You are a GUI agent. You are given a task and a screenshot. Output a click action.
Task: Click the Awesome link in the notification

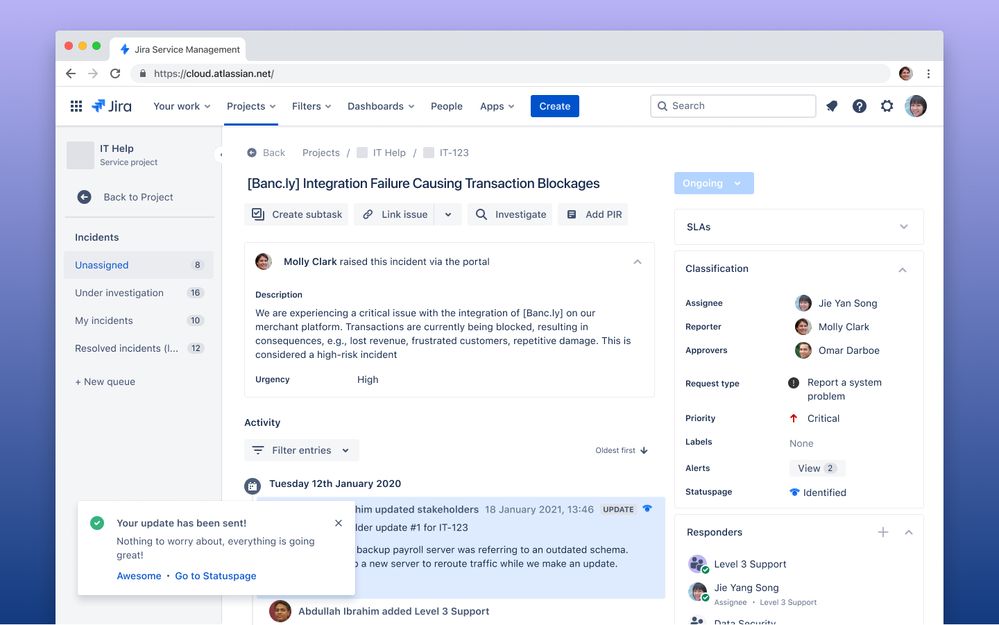(139, 576)
